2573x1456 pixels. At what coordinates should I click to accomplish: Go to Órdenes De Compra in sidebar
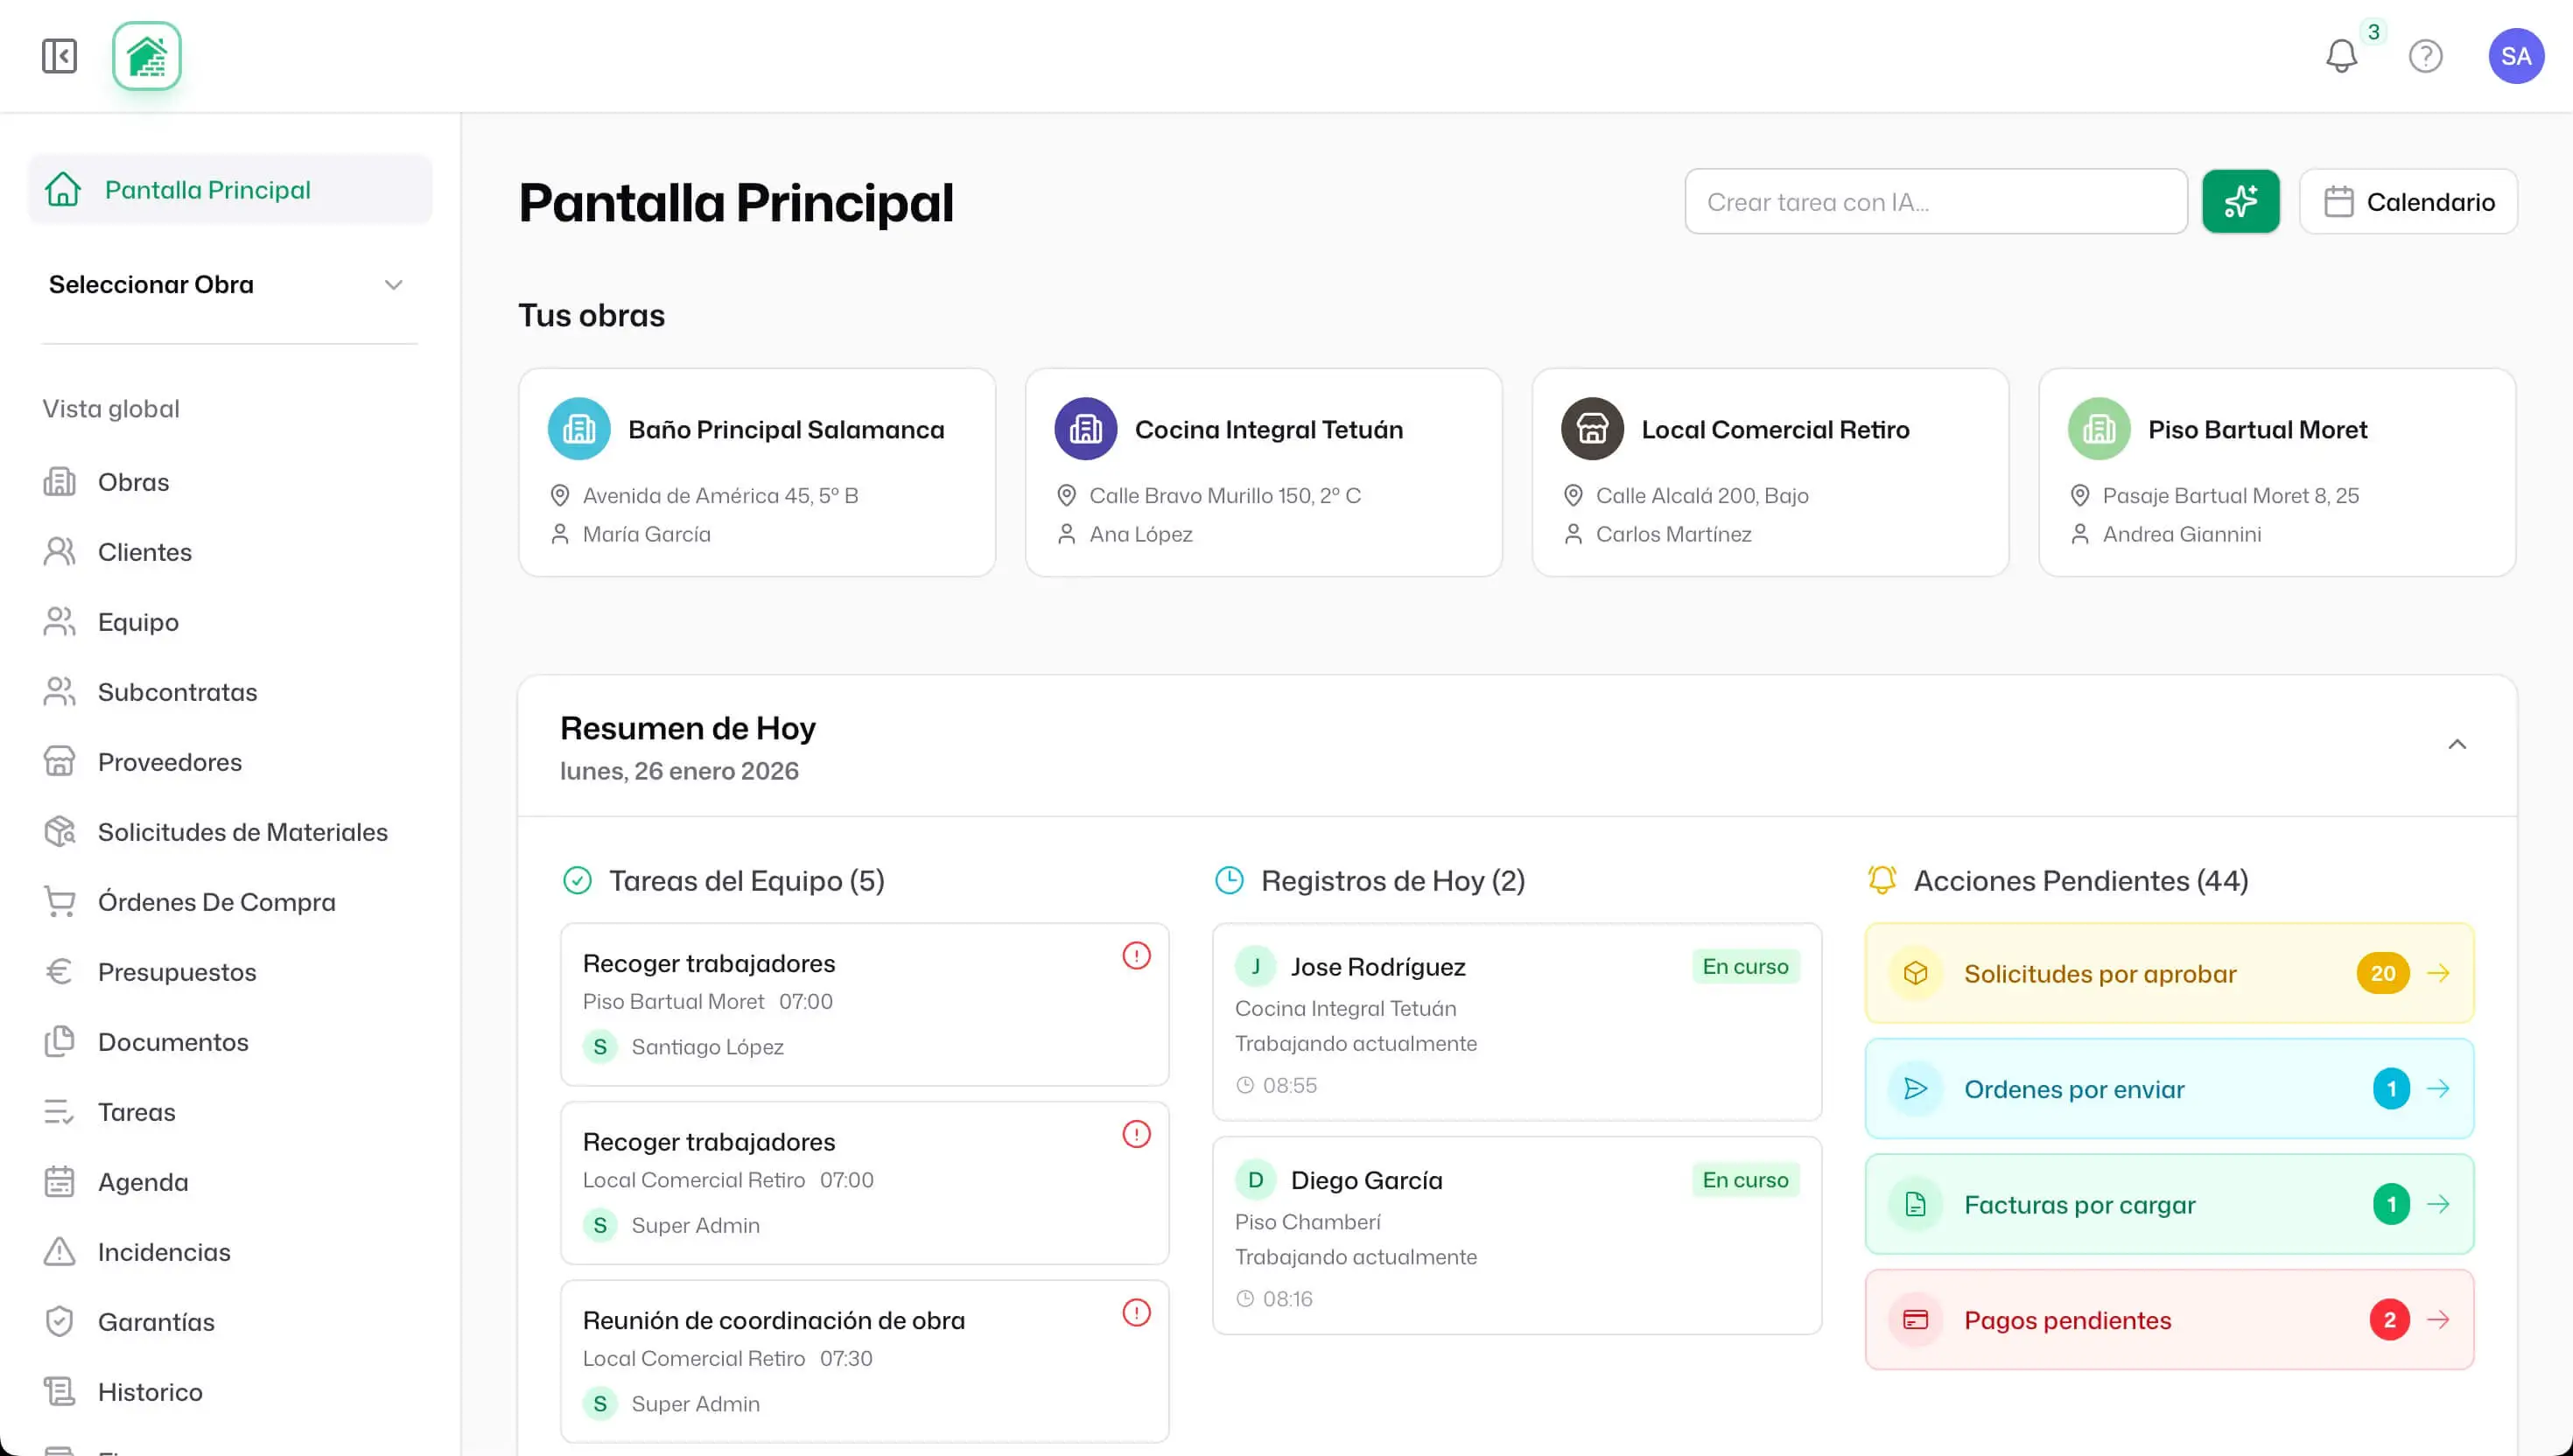216,902
